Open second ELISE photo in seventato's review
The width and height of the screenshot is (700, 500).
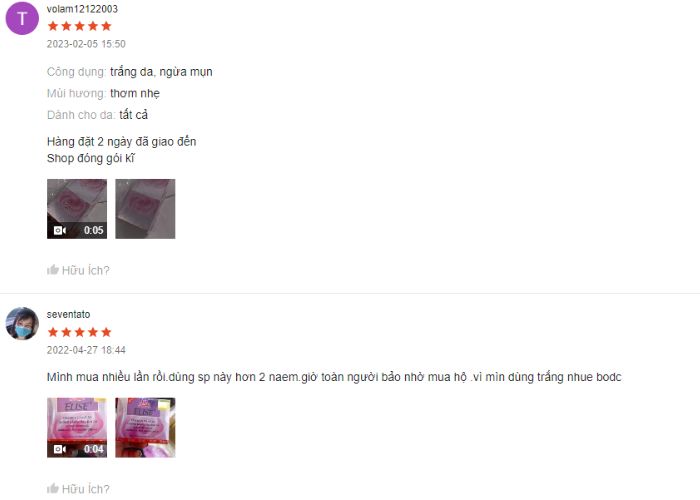(145, 428)
